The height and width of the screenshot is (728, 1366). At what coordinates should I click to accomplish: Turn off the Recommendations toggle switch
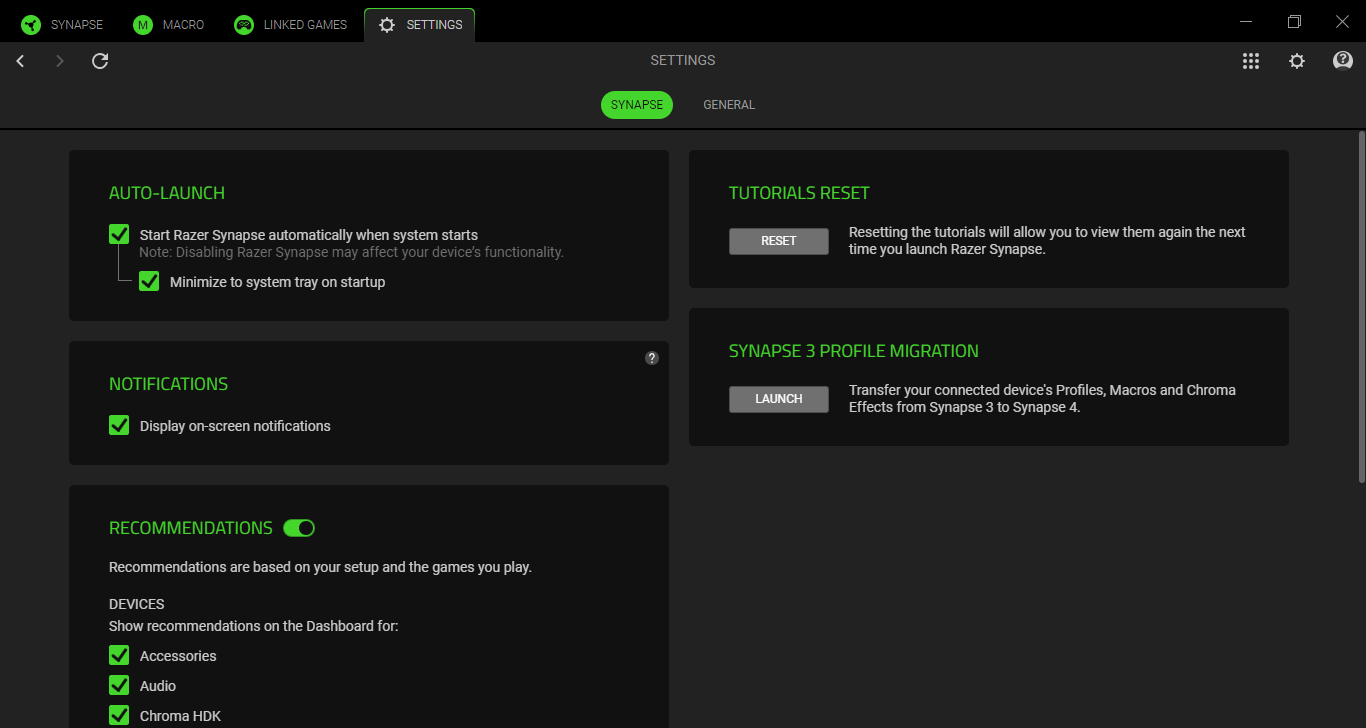coord(299,528)
